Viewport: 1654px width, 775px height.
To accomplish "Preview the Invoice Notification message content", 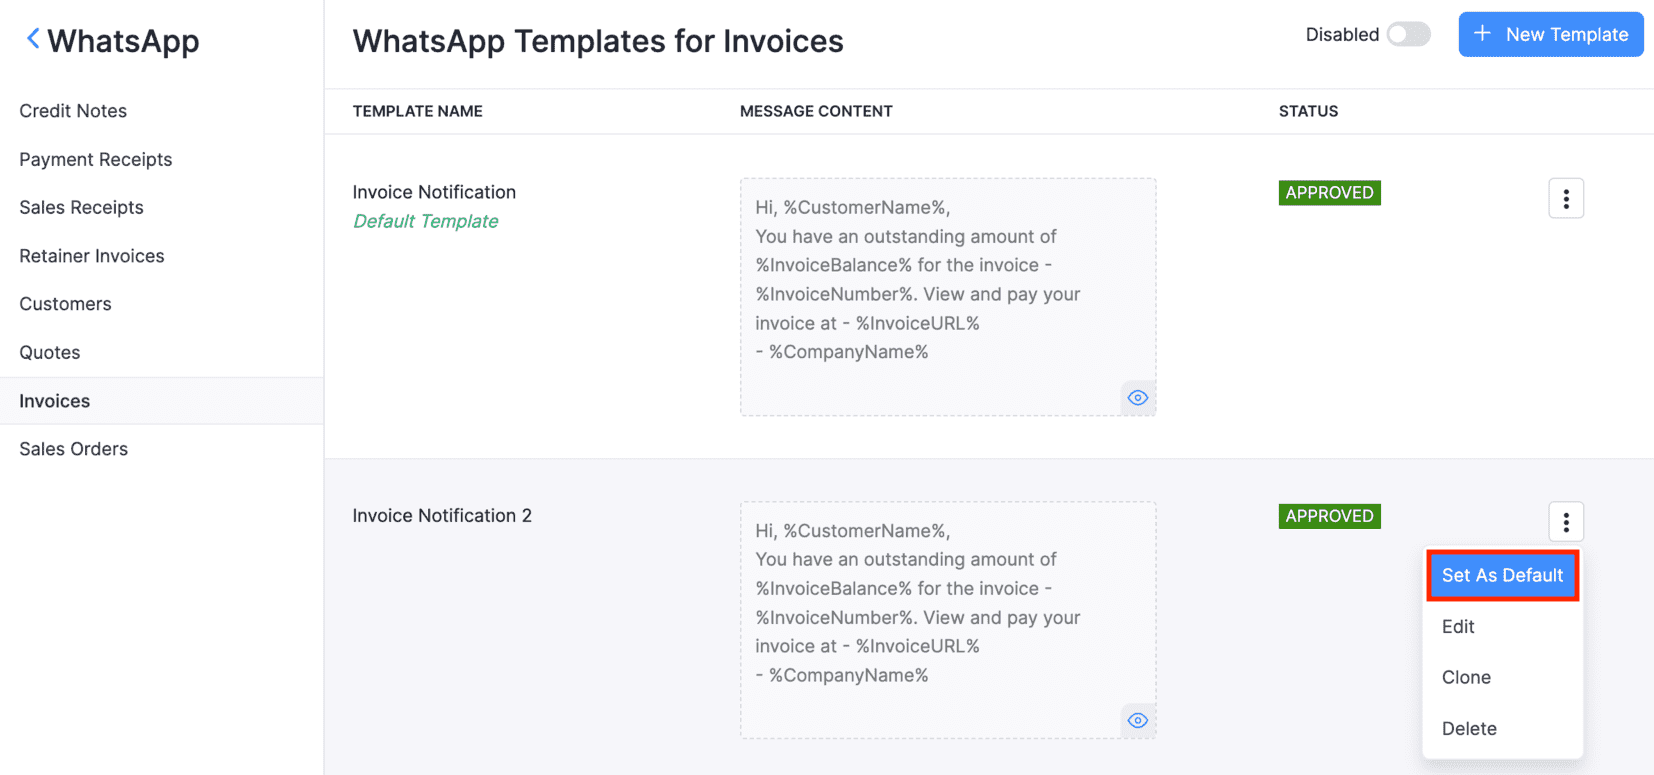I will (1137, 398).
